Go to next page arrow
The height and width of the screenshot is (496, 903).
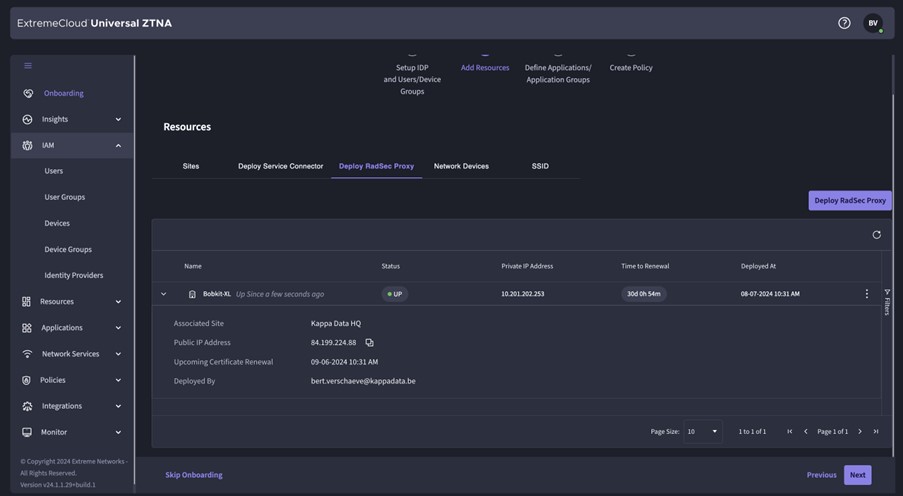(859, 431)
